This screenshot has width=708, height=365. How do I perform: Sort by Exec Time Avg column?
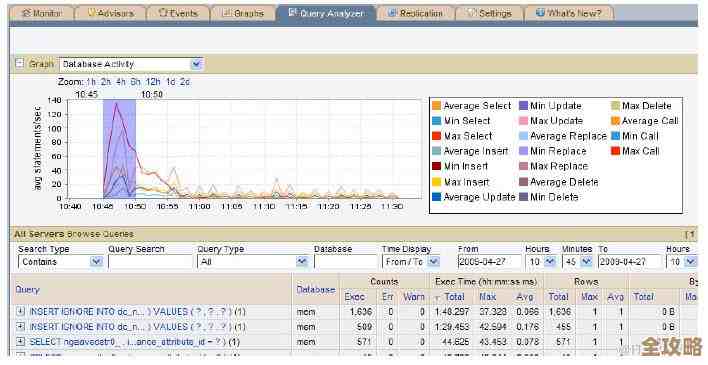(x=525, y=297)
